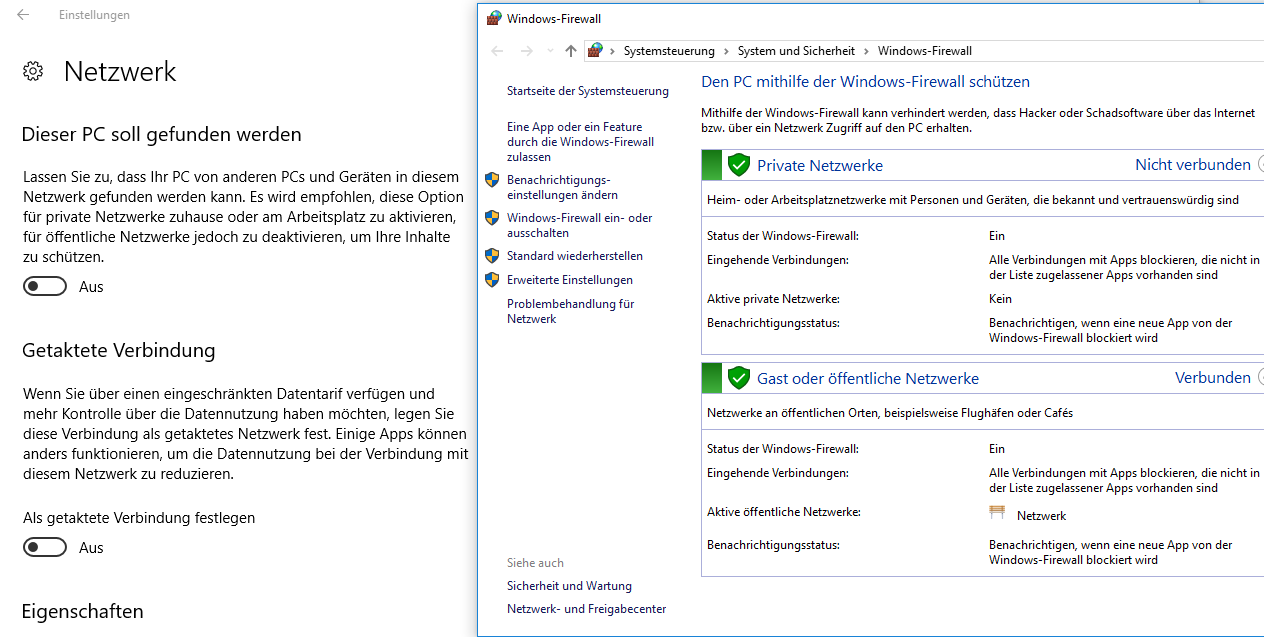This screenshot has width=1264, height=637.
Task: Toggle 'Dieser PC soll gefunden werden' switch
Action: pos(45,287)
